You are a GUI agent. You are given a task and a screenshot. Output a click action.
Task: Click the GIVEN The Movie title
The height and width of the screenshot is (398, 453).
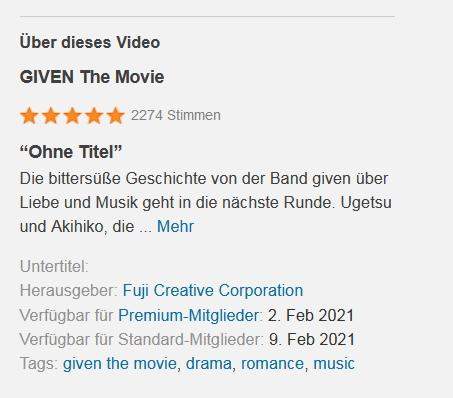[92, 77]
